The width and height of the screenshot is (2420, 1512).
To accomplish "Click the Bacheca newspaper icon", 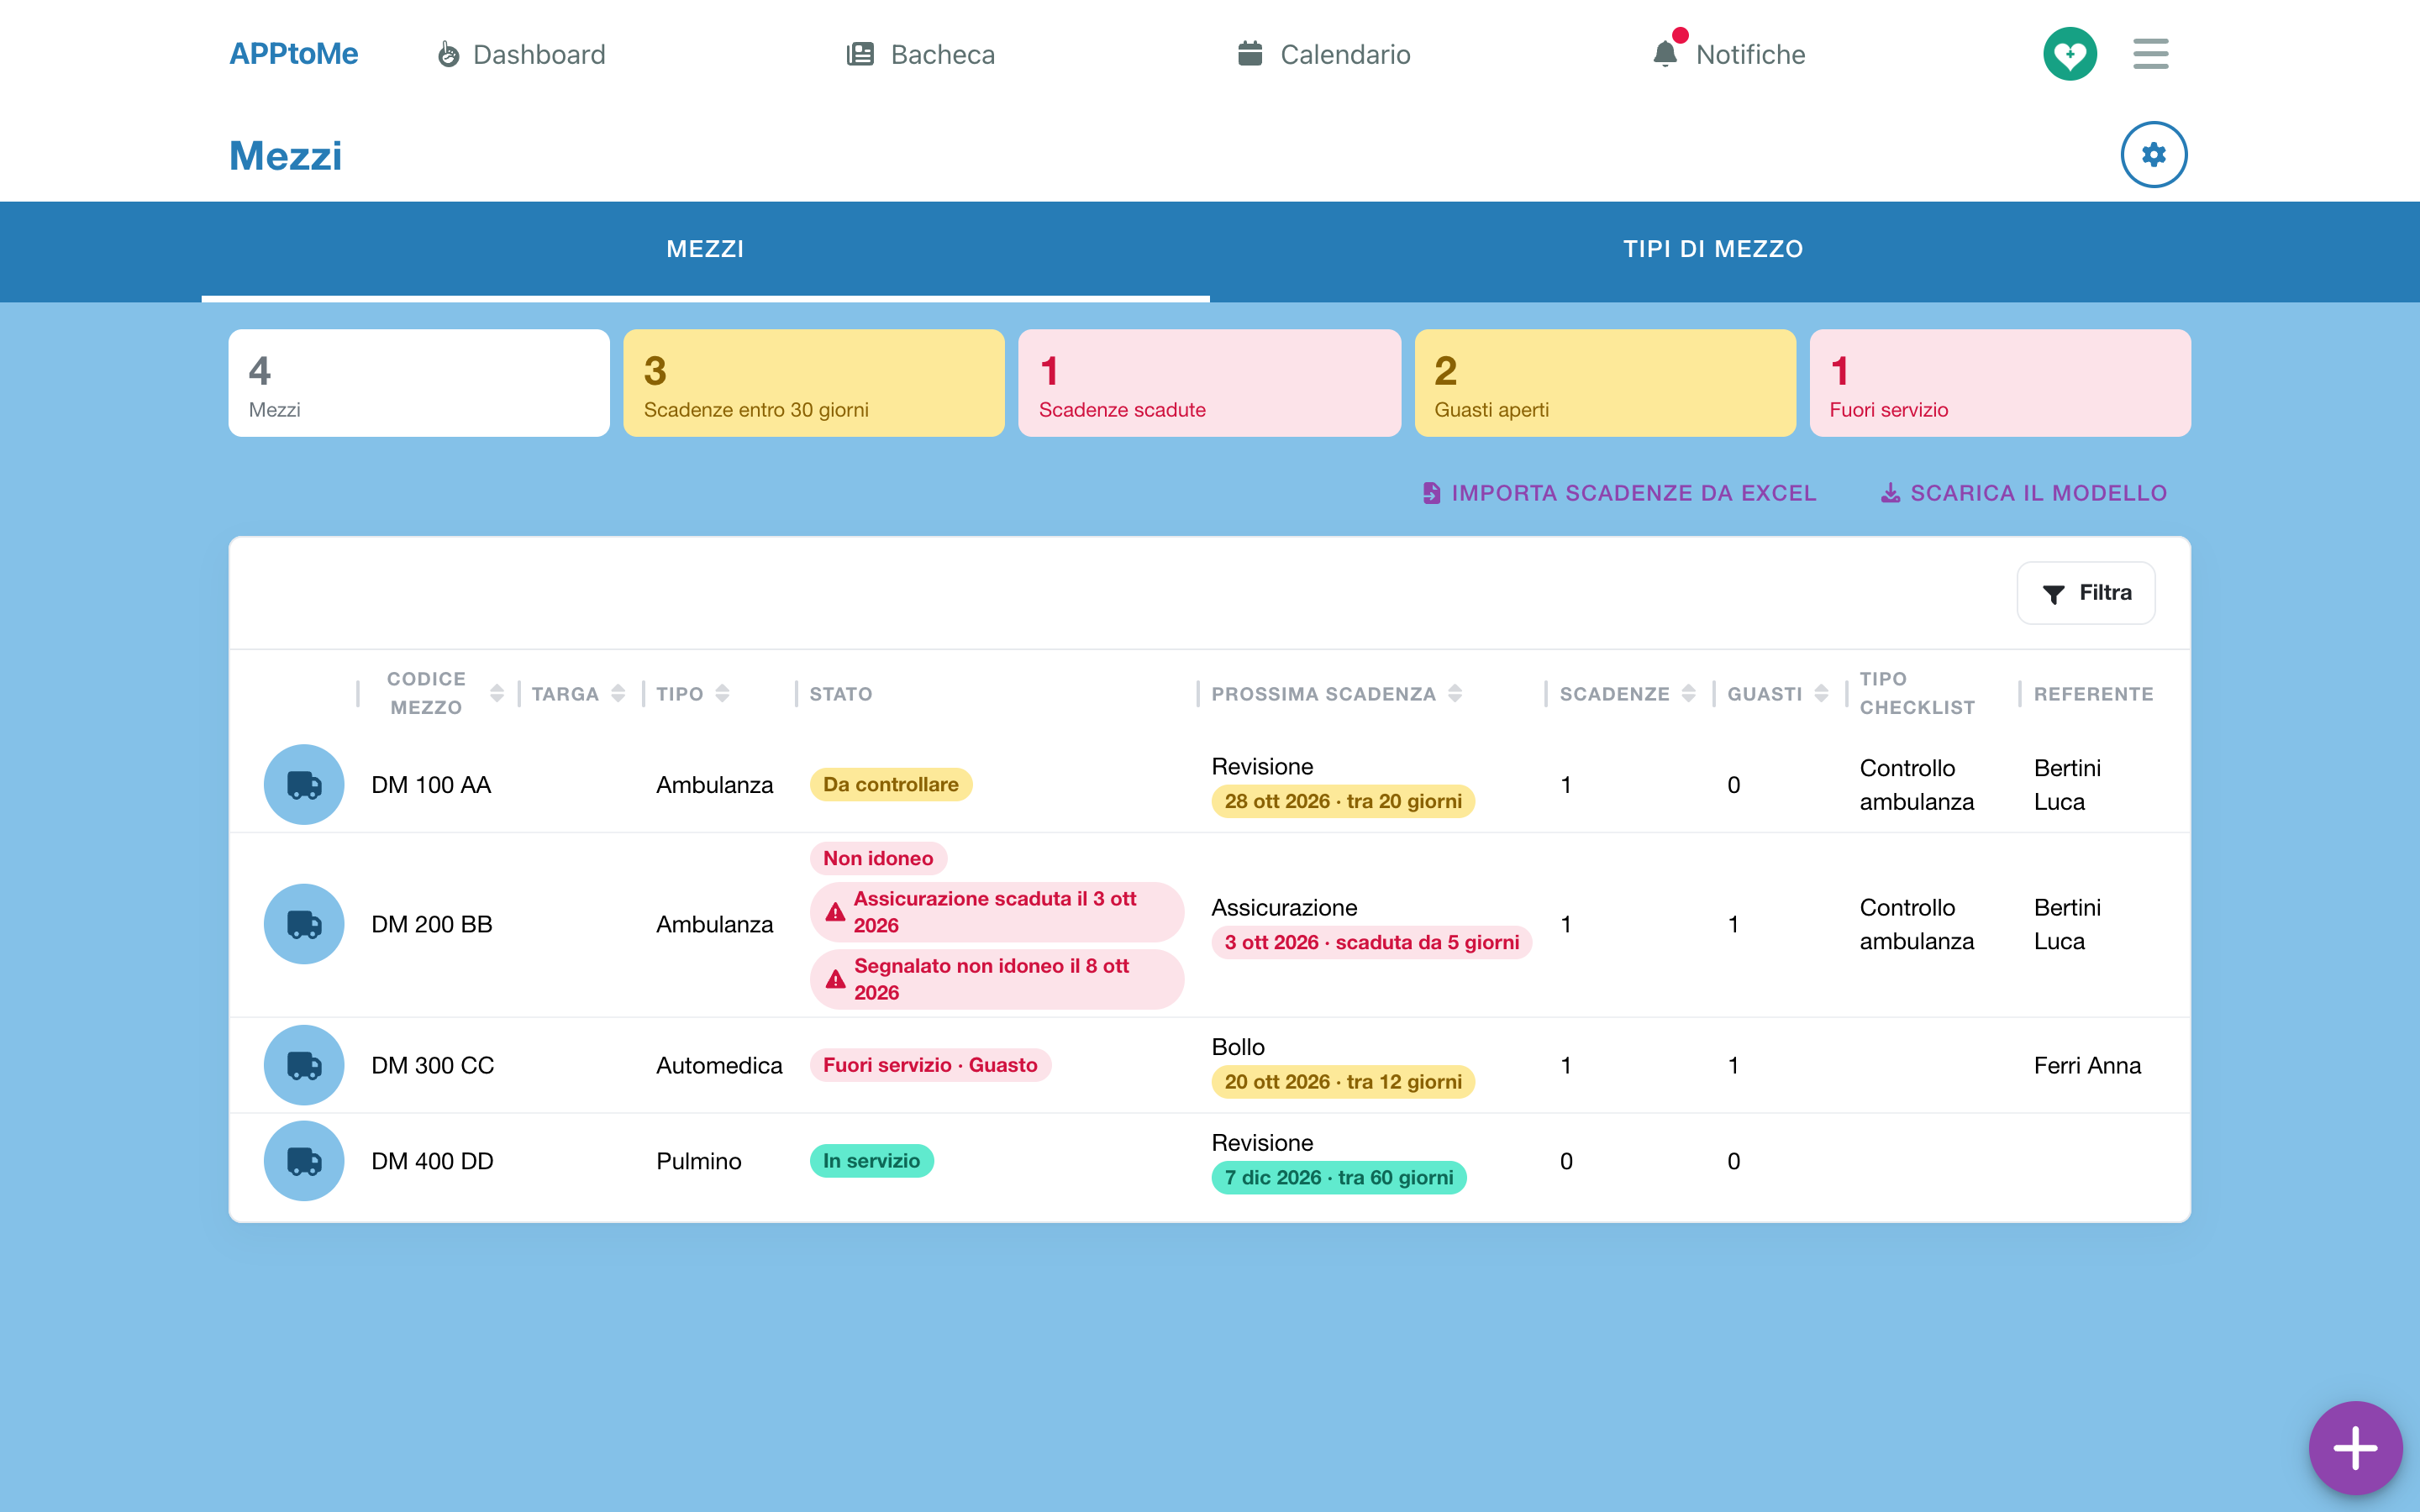I will (x=860, y=54).
